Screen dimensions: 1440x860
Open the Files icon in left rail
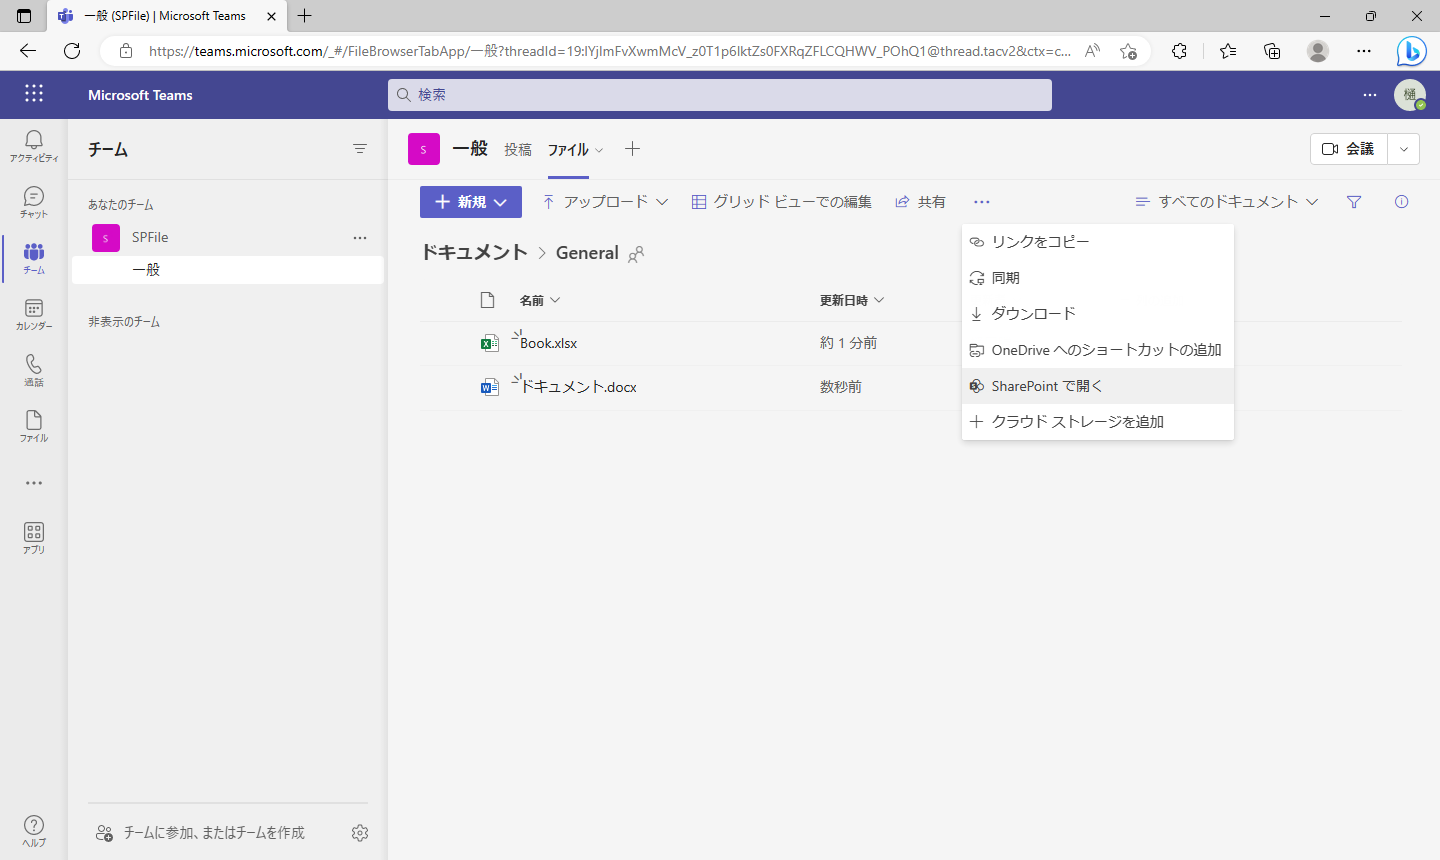(x=34, y=426)
